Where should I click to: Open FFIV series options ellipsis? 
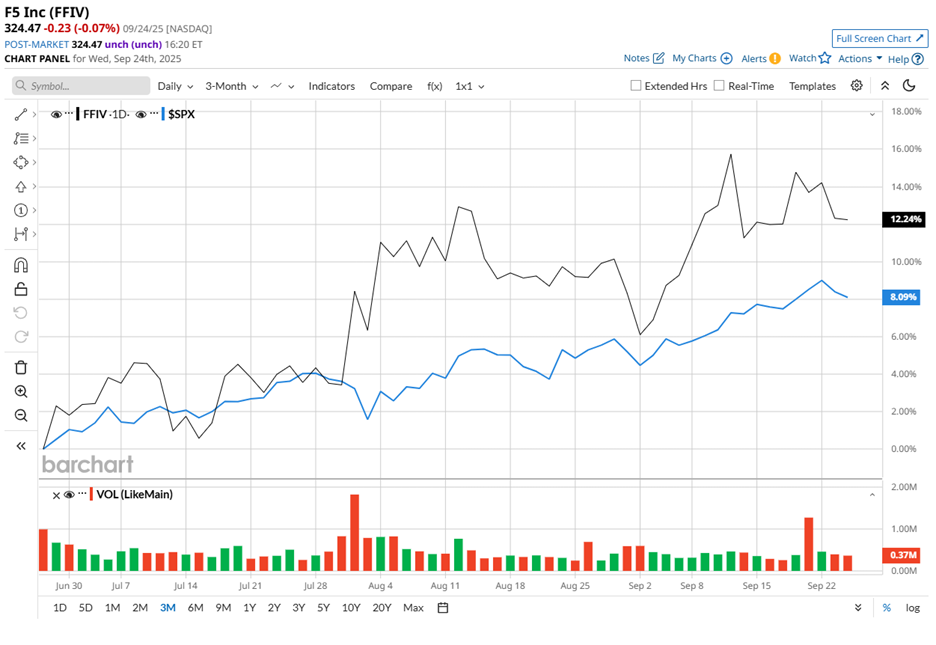coord(69,113)
